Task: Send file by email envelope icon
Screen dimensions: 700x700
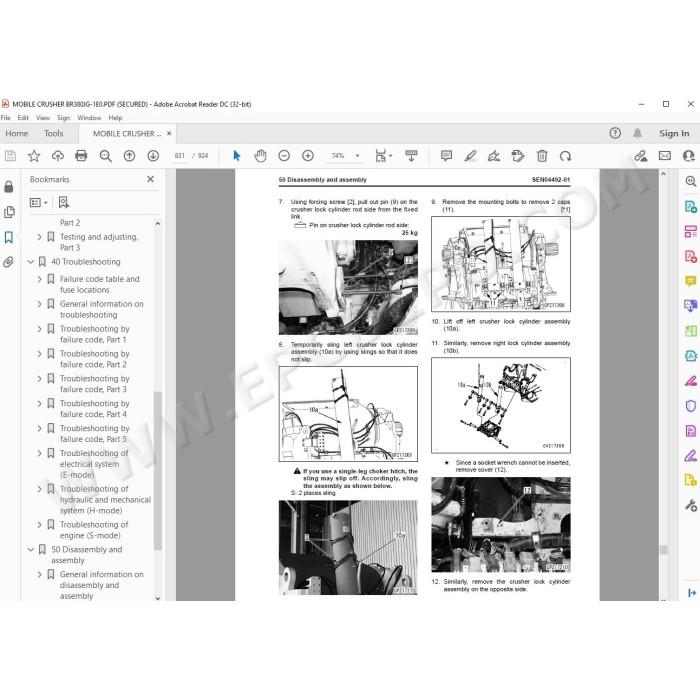Action: [x=665, y=156]
